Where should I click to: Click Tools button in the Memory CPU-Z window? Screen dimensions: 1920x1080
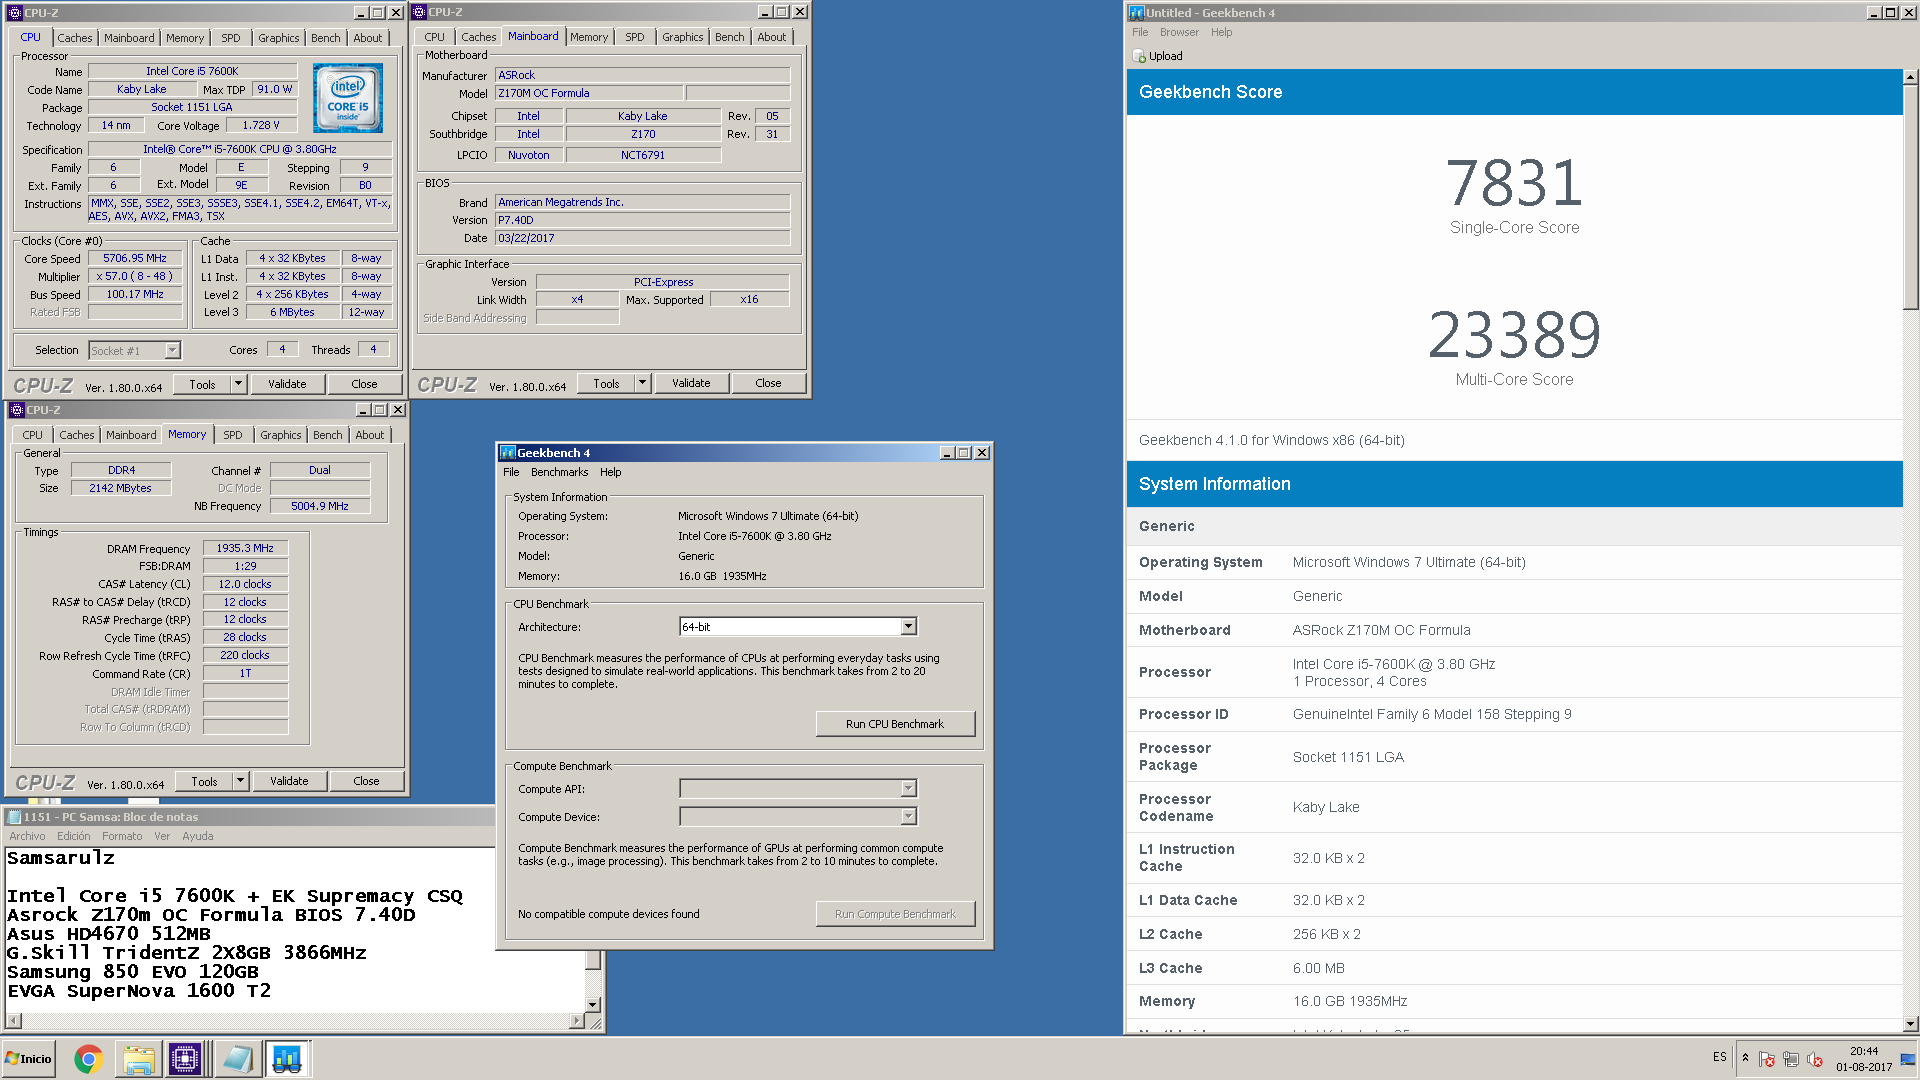[x=204, y=781]
